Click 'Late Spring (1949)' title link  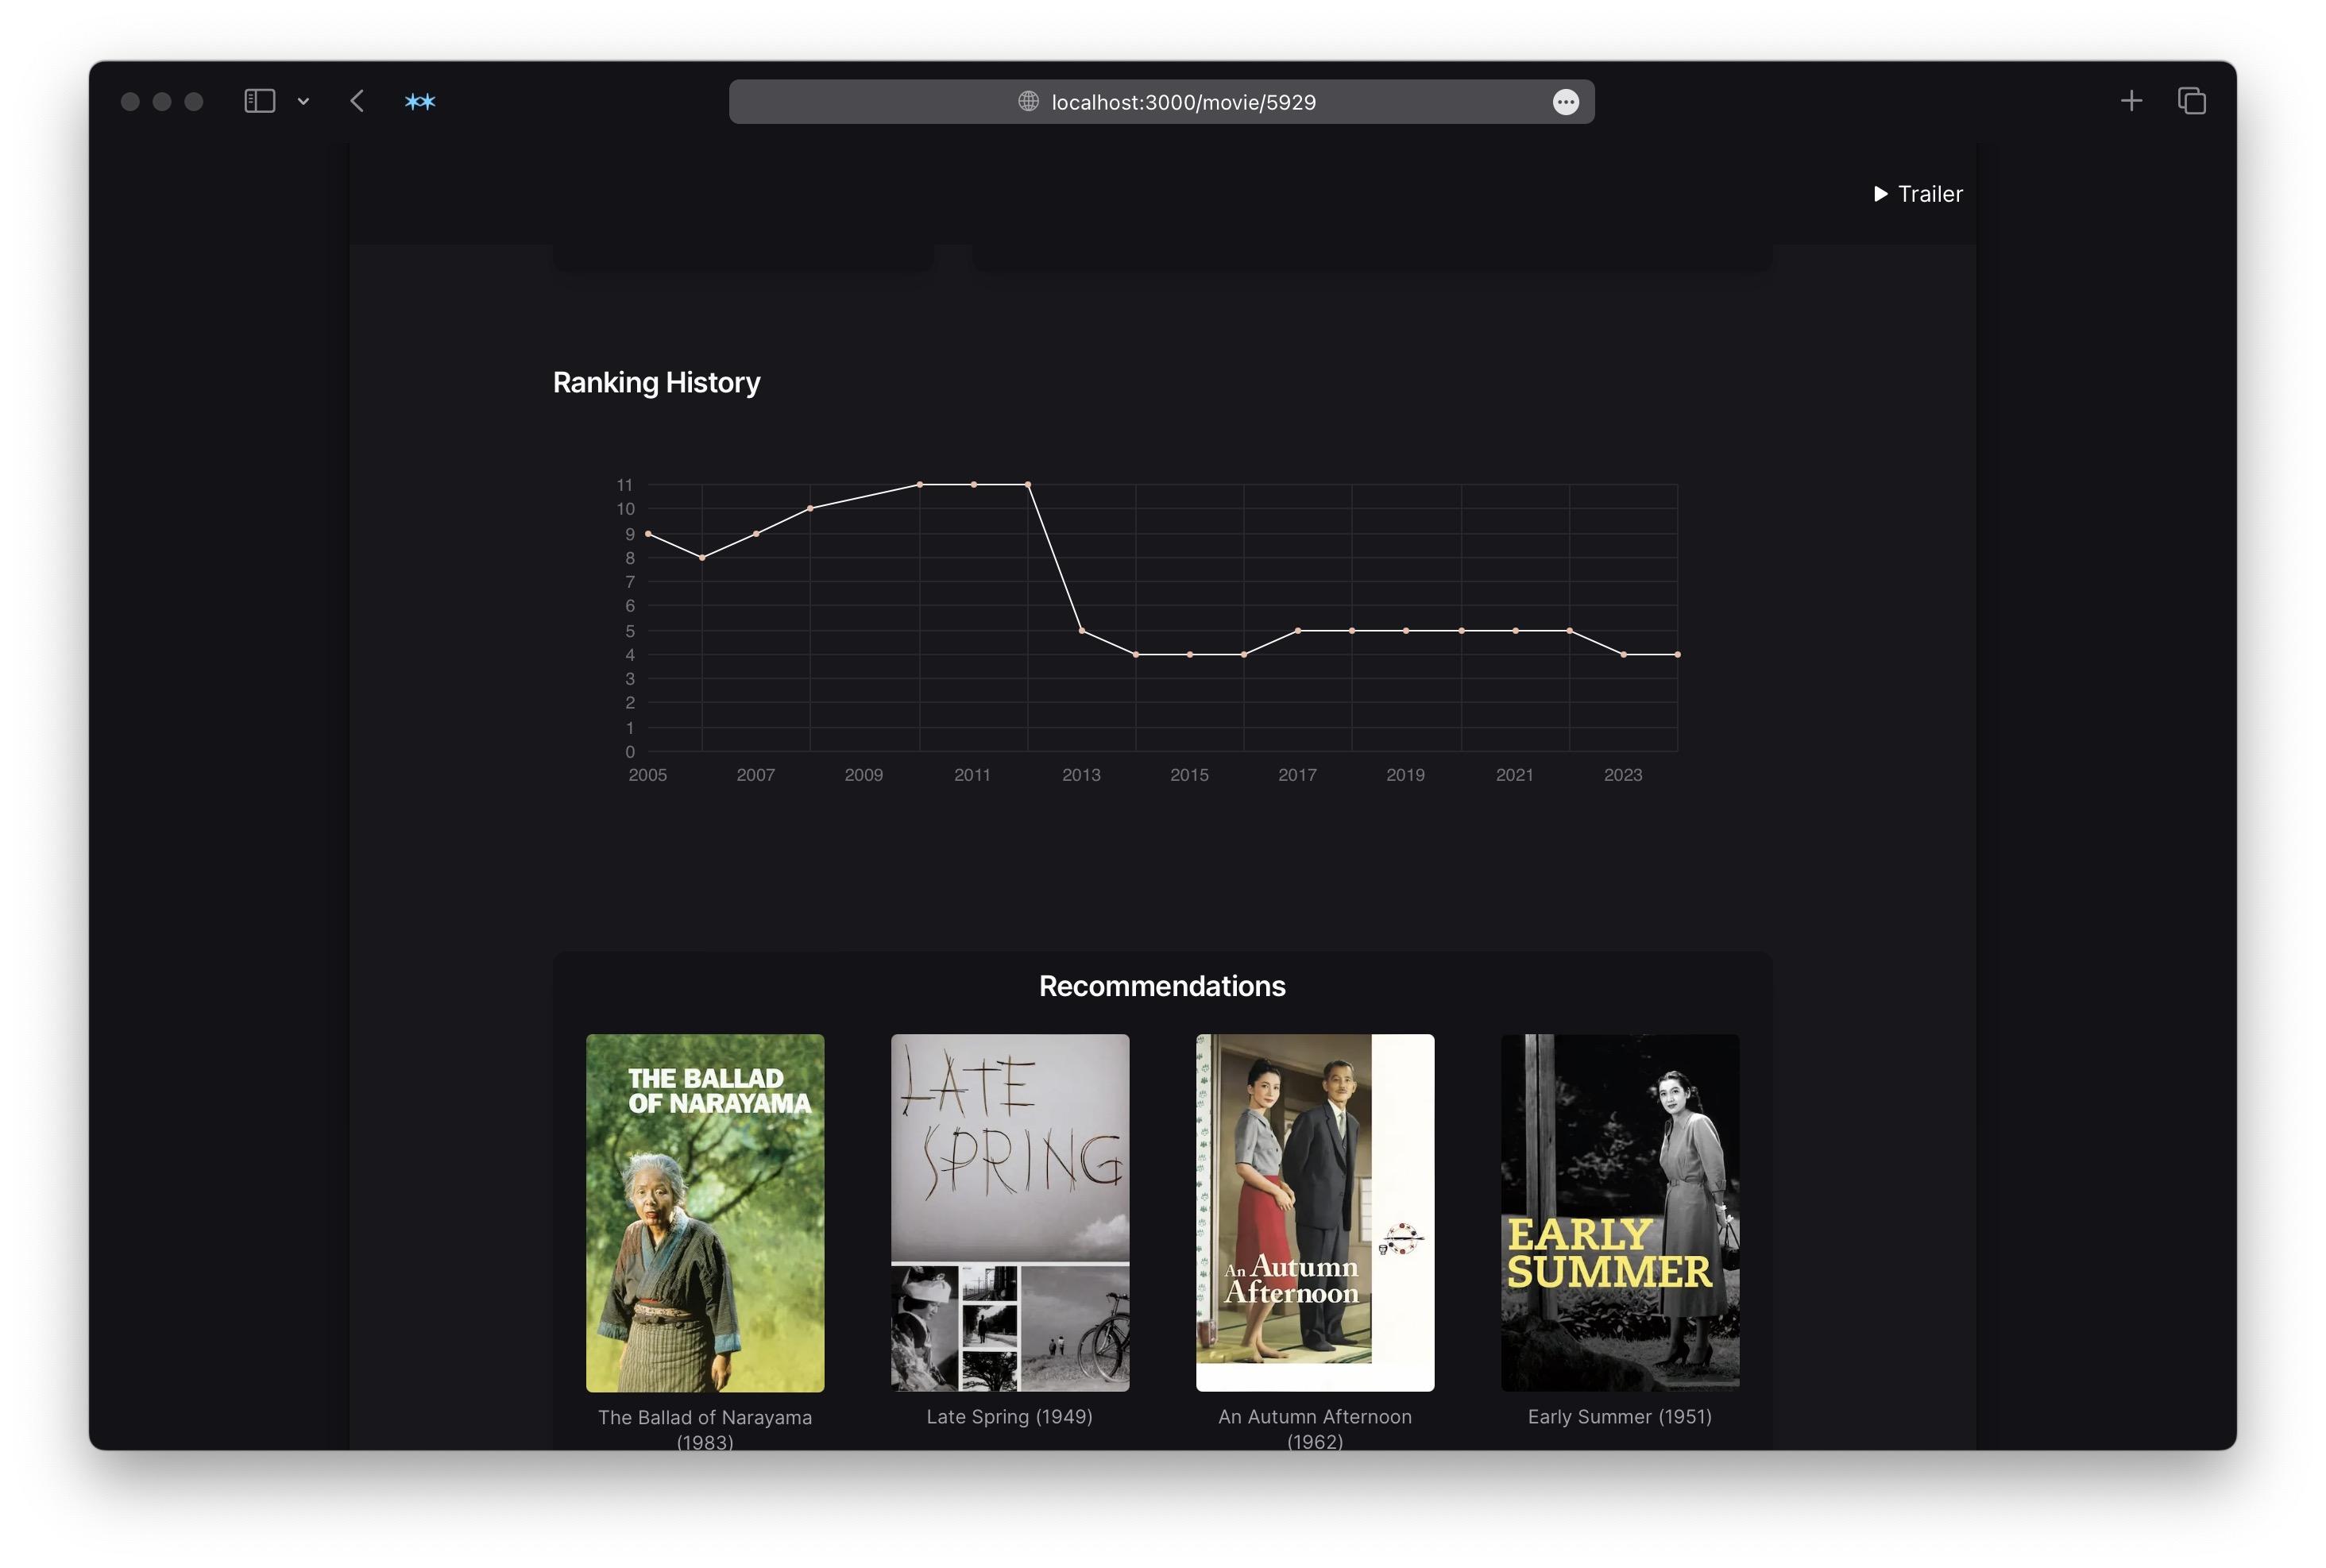pyautogui.click(x=1010, y=1416)
